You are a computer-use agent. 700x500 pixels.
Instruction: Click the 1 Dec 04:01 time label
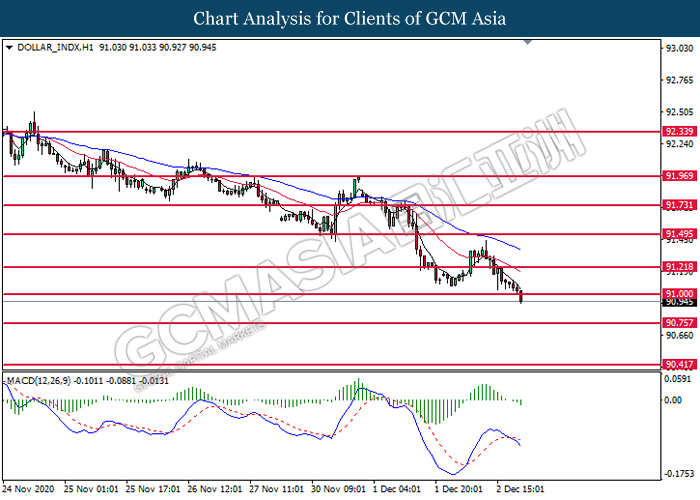pos(397,489)
